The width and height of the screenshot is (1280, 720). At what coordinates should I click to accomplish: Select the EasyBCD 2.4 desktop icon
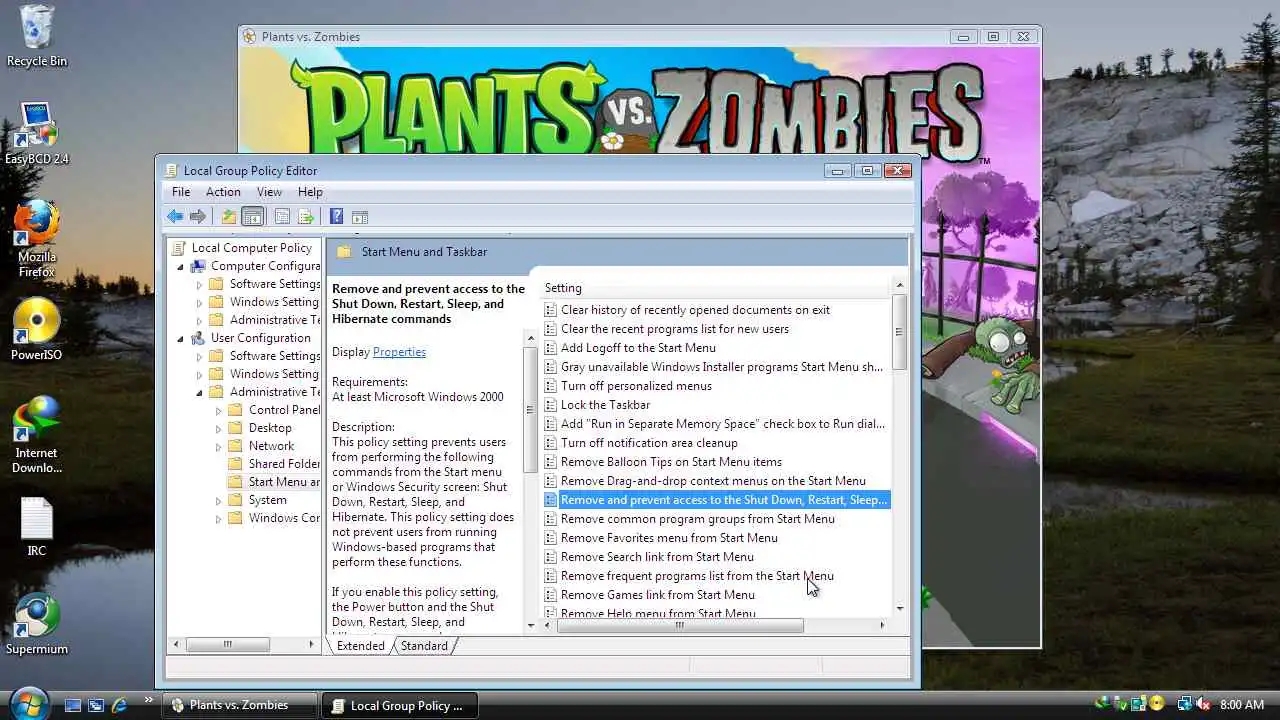(37, 133)
